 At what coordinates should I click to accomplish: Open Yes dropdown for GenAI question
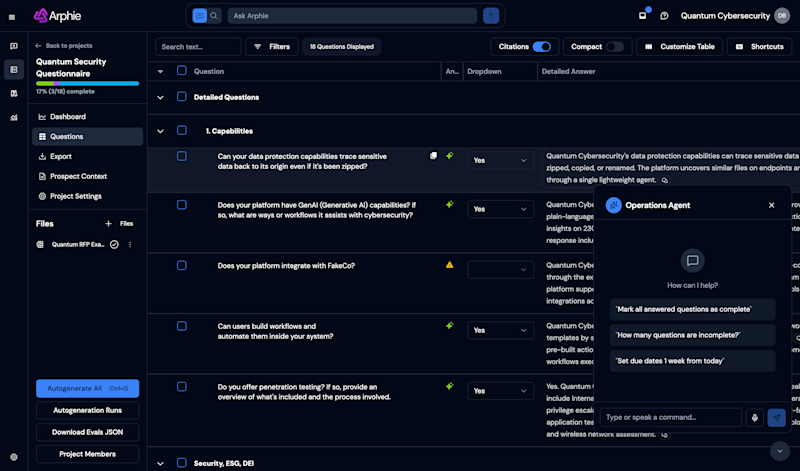click(500, 209)
